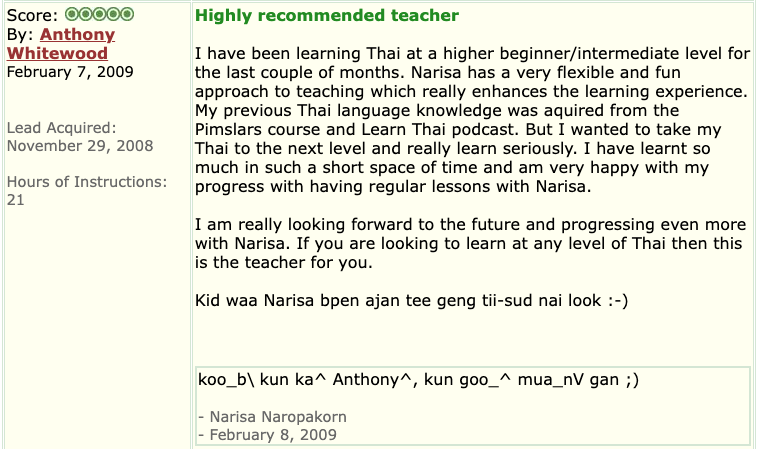Click the second green score circle
The height and width of the screenshot is (449, 757).
click(x=85, y=14)
